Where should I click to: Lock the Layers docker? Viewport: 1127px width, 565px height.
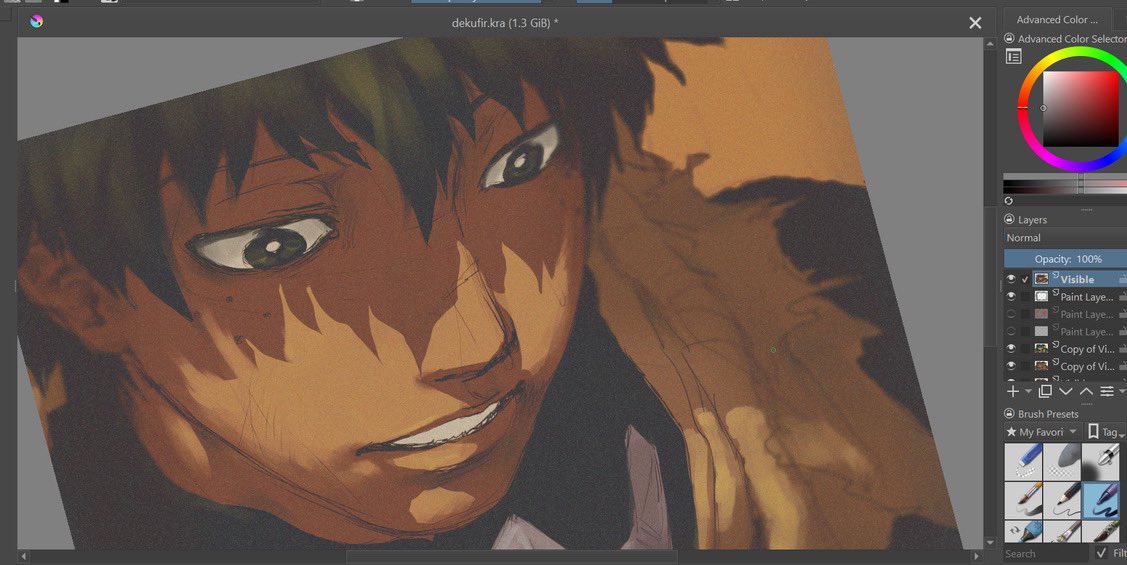(1009, 219)
